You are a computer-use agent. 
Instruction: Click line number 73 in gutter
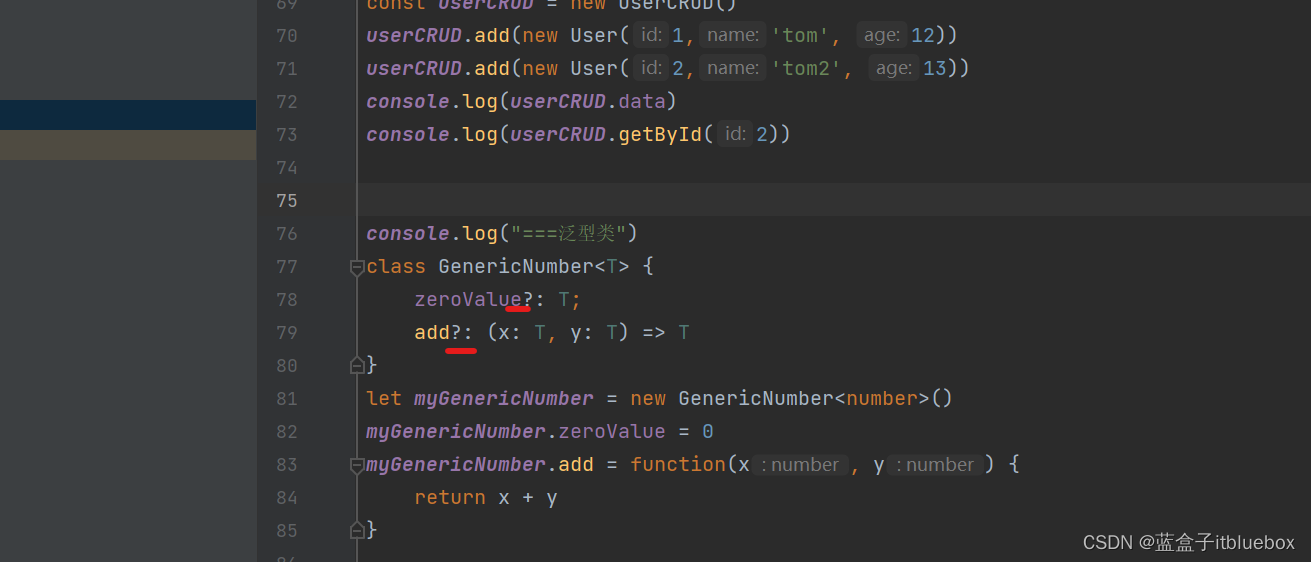[286, 135]
